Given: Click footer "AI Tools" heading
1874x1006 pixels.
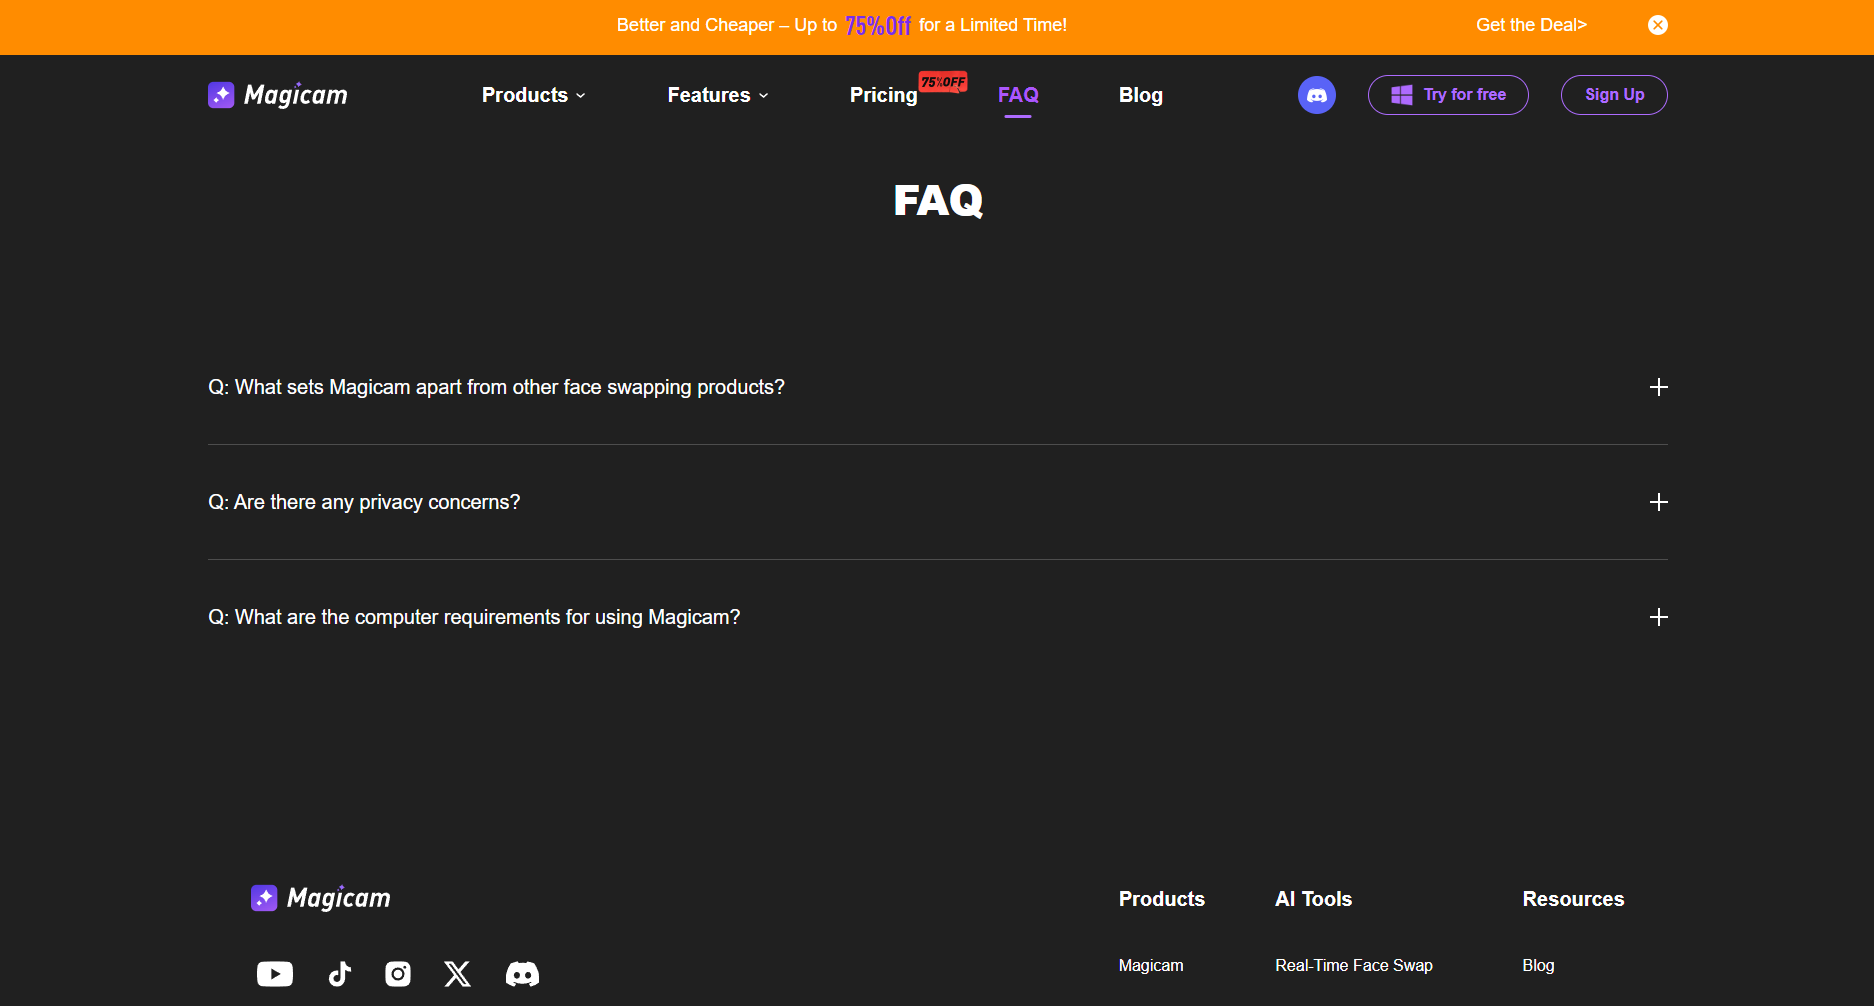Looking at the screenshot, I should (x=1313, y=899).
